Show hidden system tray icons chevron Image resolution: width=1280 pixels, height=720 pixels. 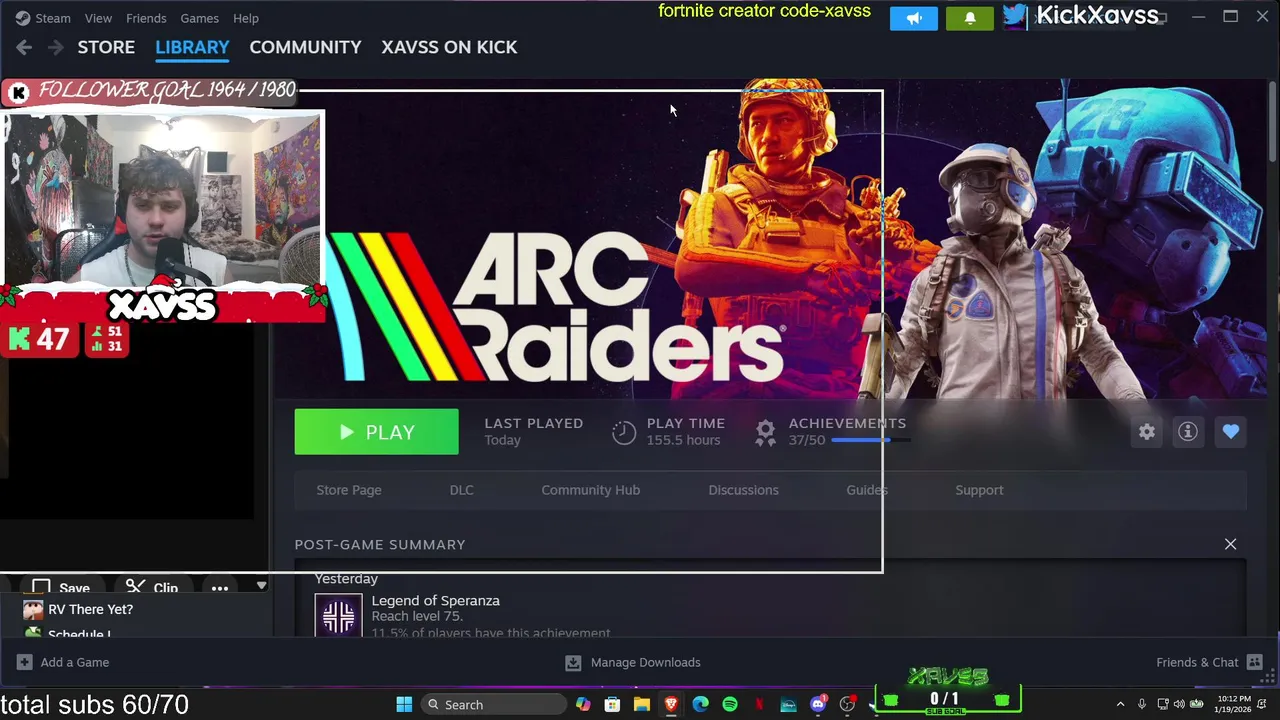[1120, 704]
